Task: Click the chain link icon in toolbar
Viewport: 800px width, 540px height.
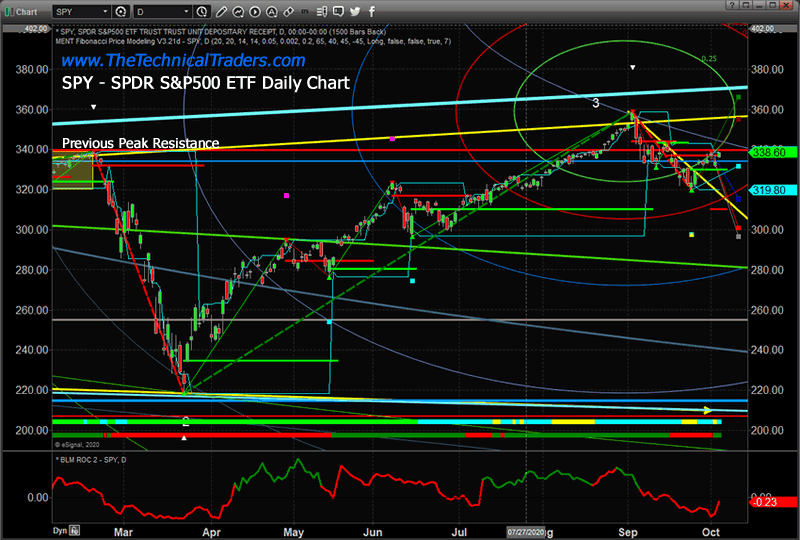Action: pyautogui.click(x=288, y=11)
